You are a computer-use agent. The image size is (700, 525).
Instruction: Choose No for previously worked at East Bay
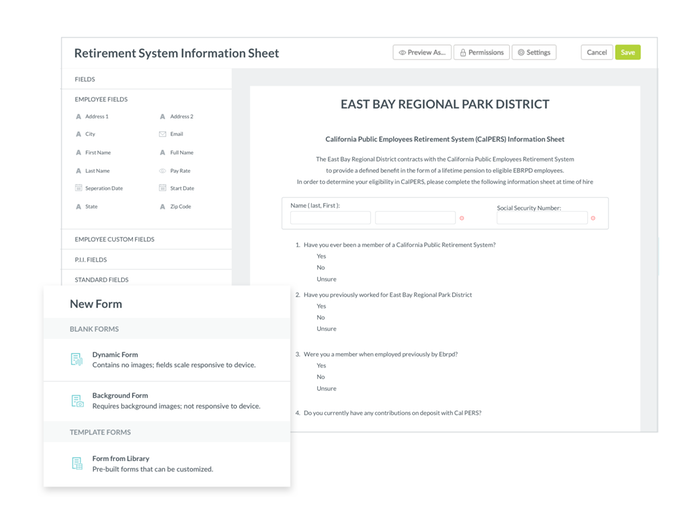click(321, 317)
